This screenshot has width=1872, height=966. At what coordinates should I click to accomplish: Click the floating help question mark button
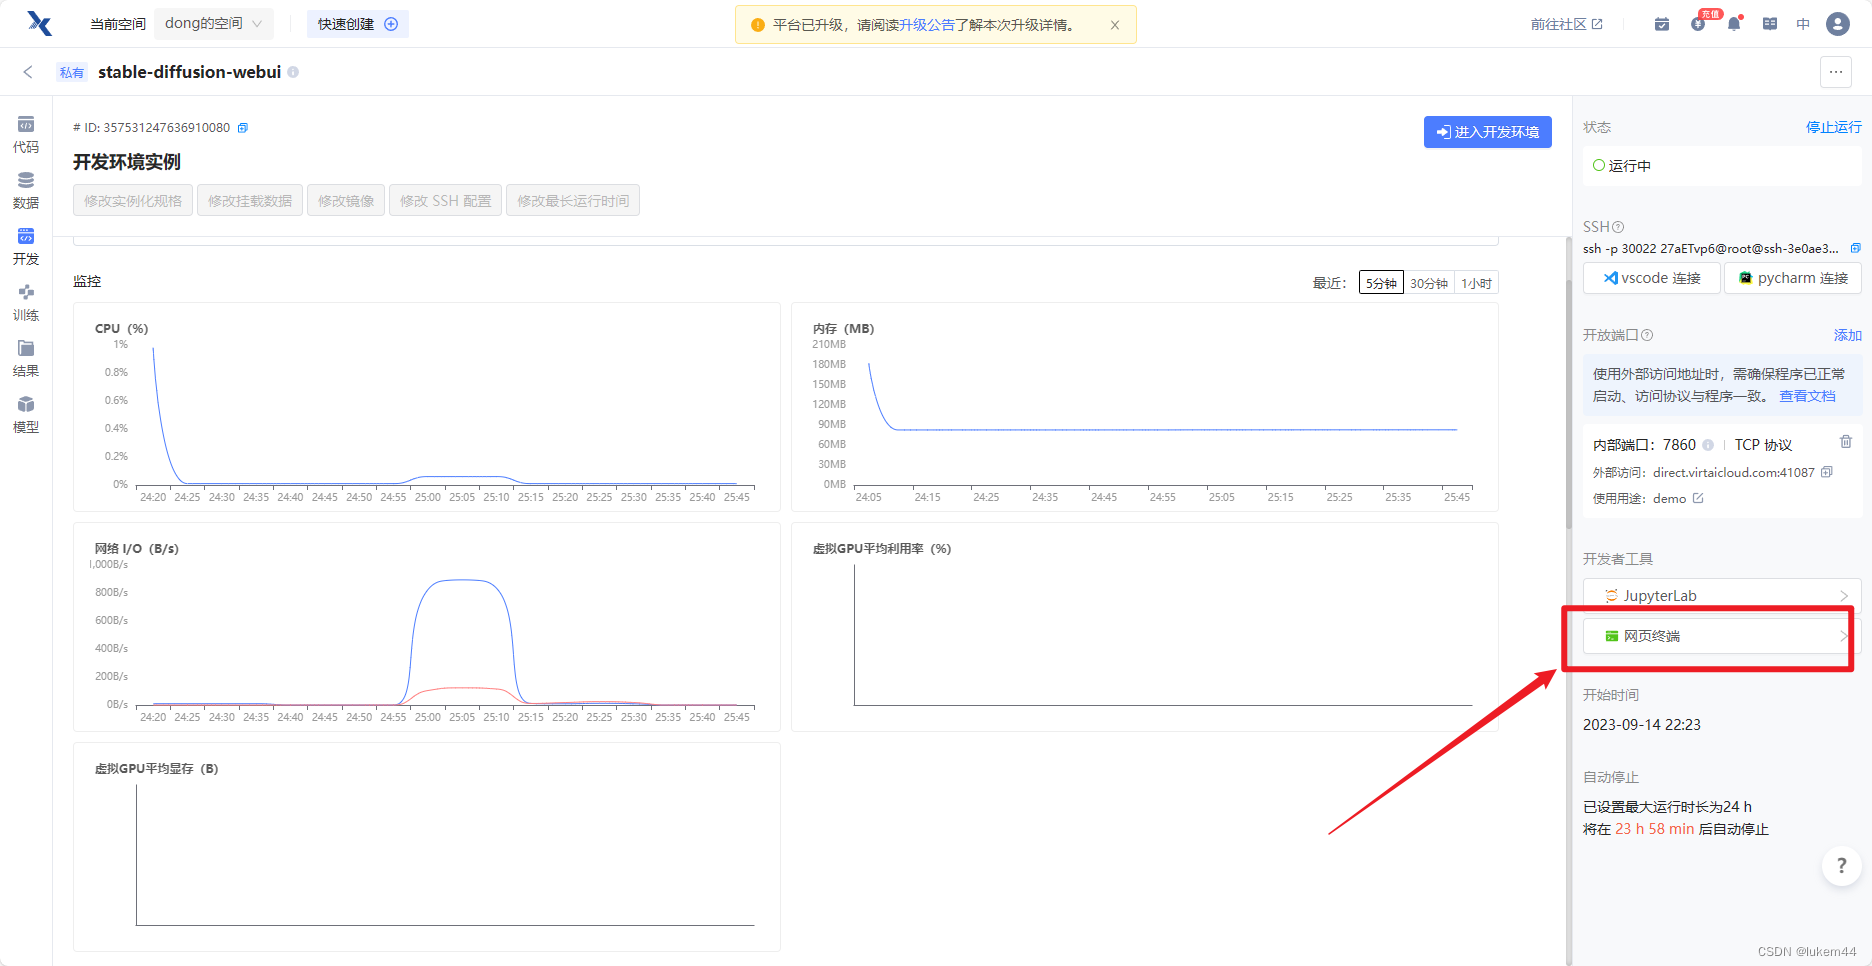1841,866
